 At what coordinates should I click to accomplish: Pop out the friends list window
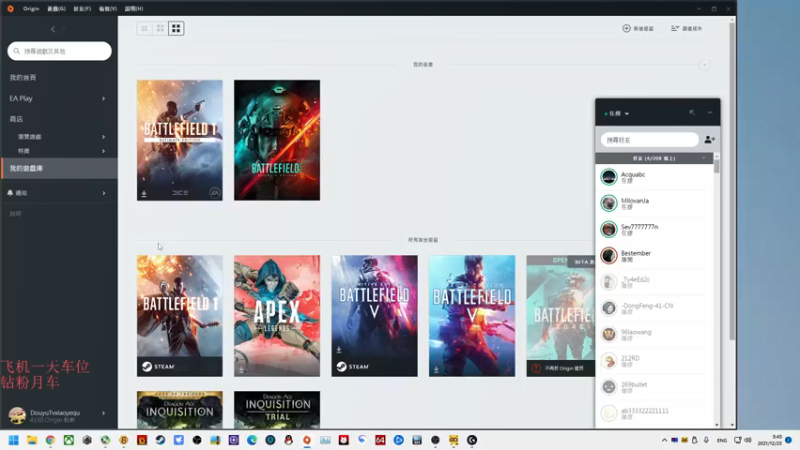(692, 113)
